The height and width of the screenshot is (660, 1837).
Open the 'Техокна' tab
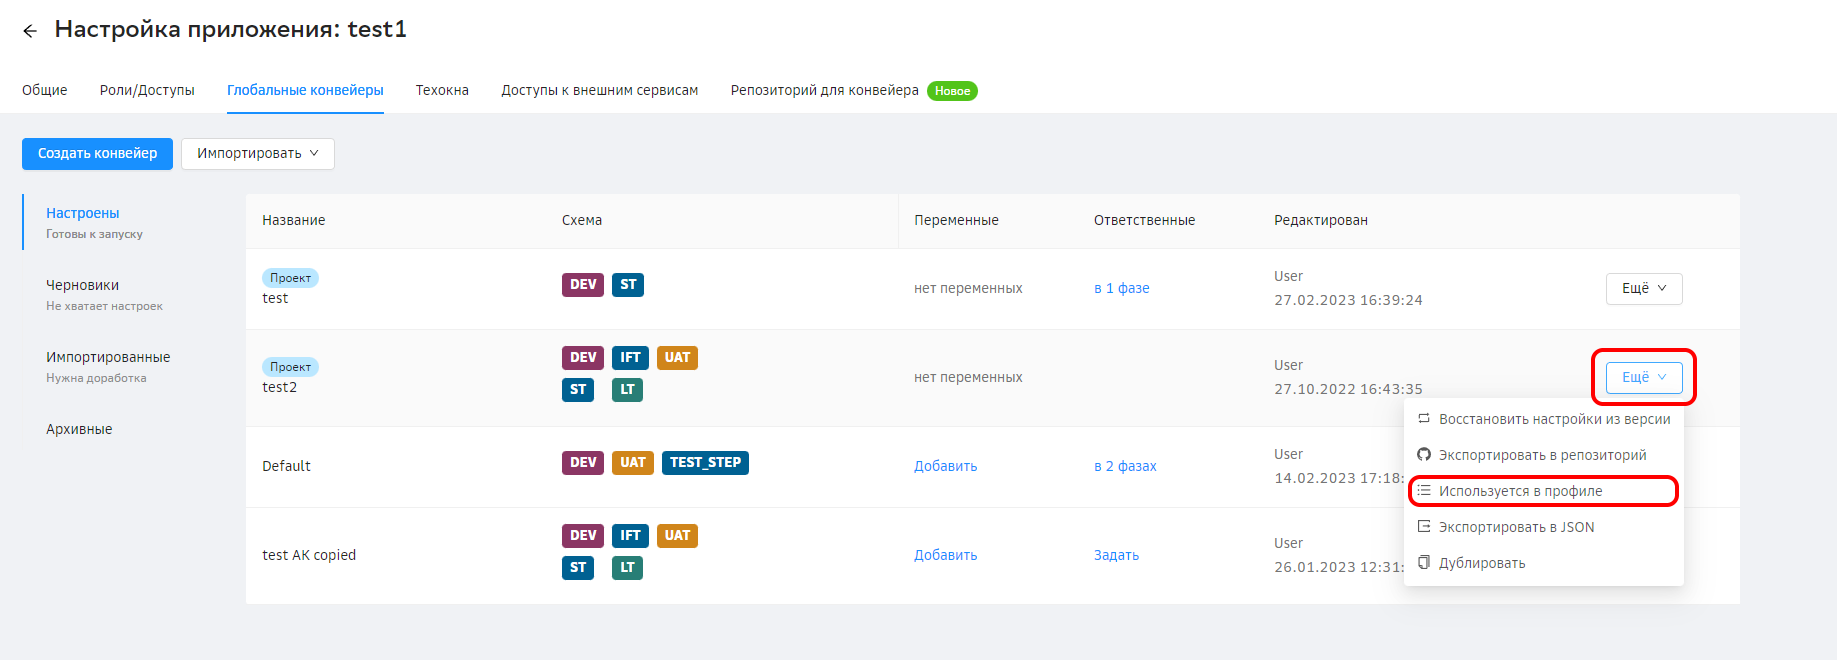pyautogui.click(x=442, y=90)
